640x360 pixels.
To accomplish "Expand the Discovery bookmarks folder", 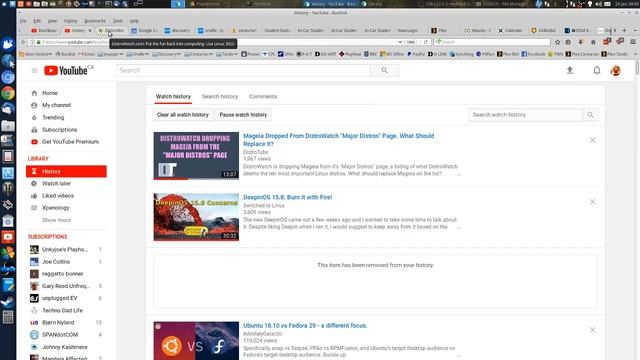I will [x=167, y=54].
